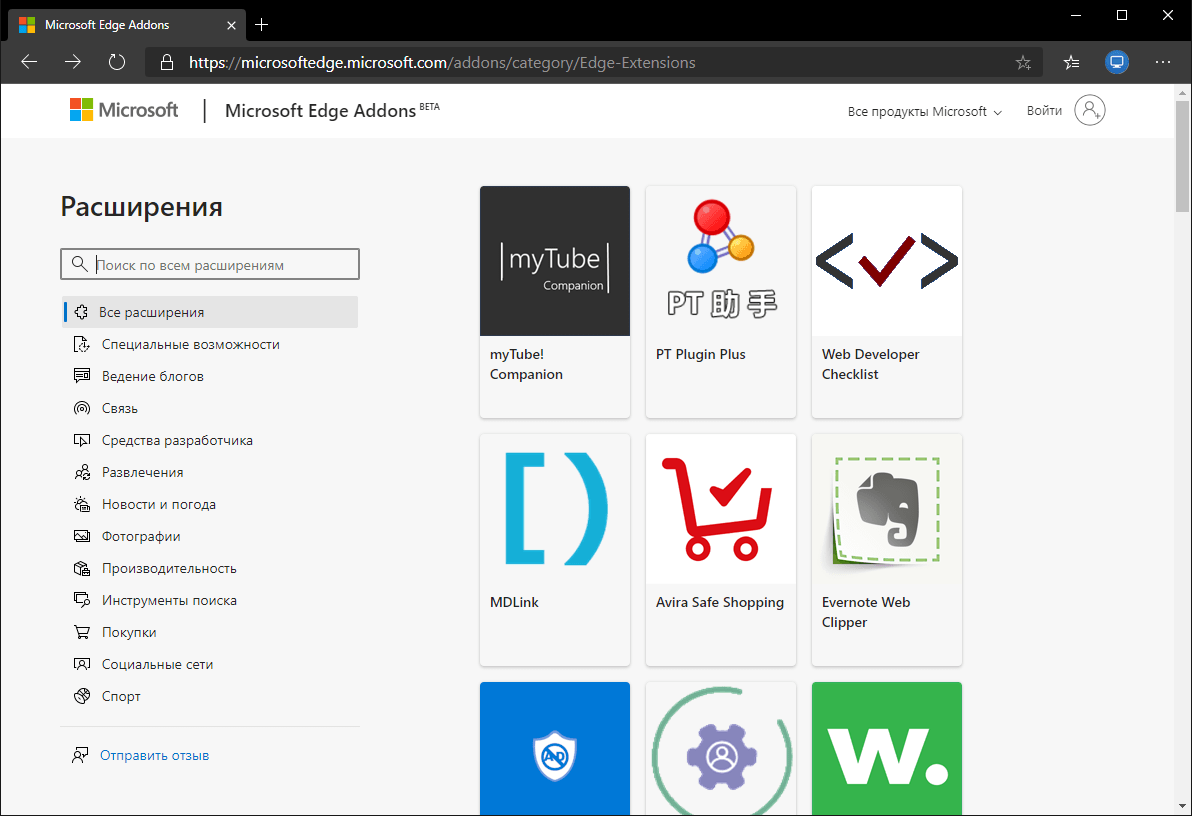Image resolution: width=1192 pixels, height=816 pixels.
Task: Click the address bar URL
Action: pos(442,62)
